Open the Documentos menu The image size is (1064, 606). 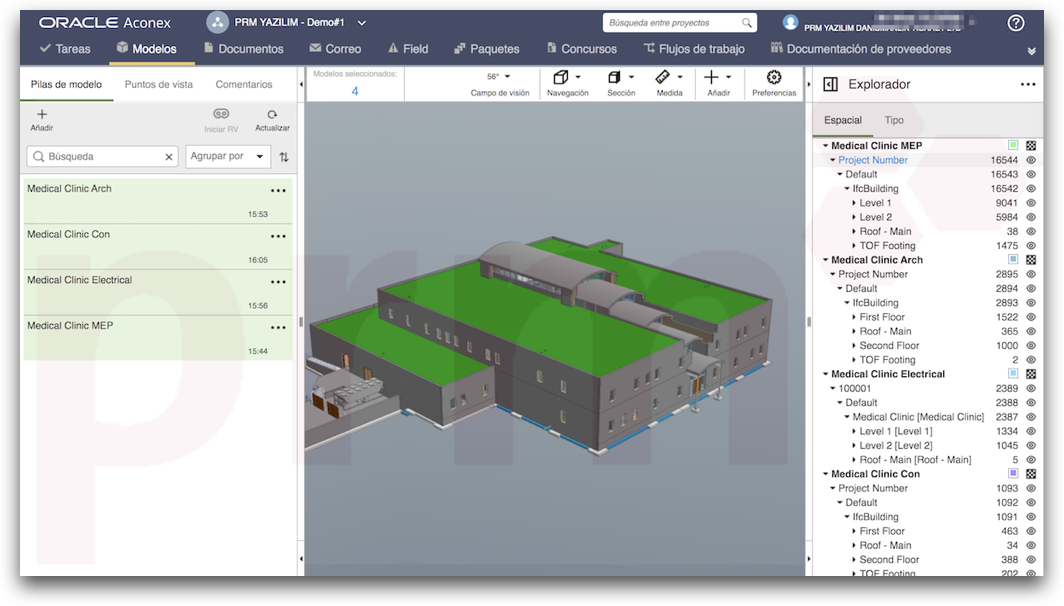[243, 49]
